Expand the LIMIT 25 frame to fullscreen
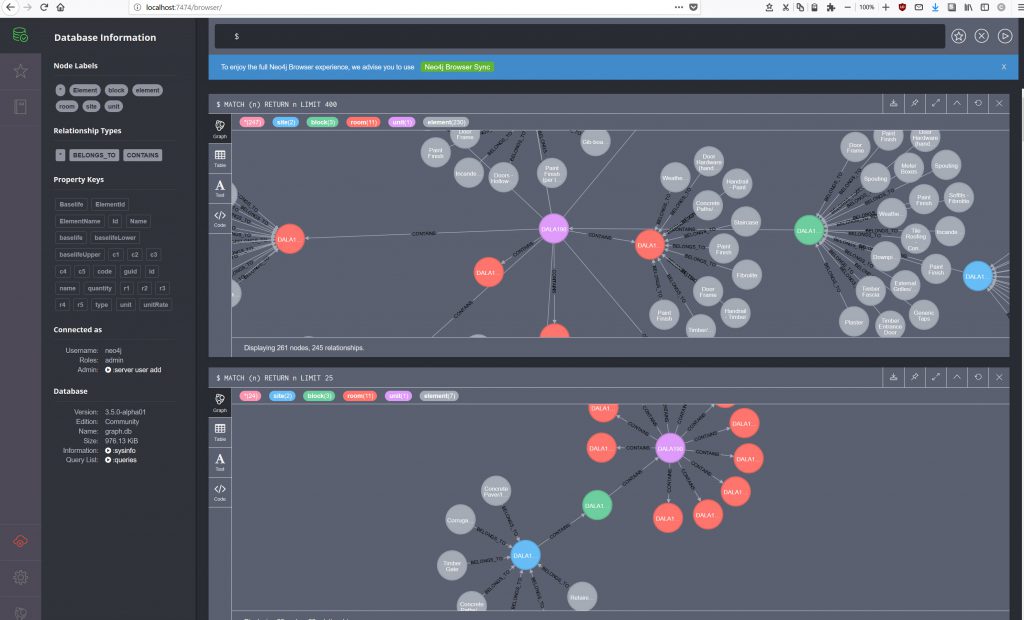1024x620 pixels. 936,377
